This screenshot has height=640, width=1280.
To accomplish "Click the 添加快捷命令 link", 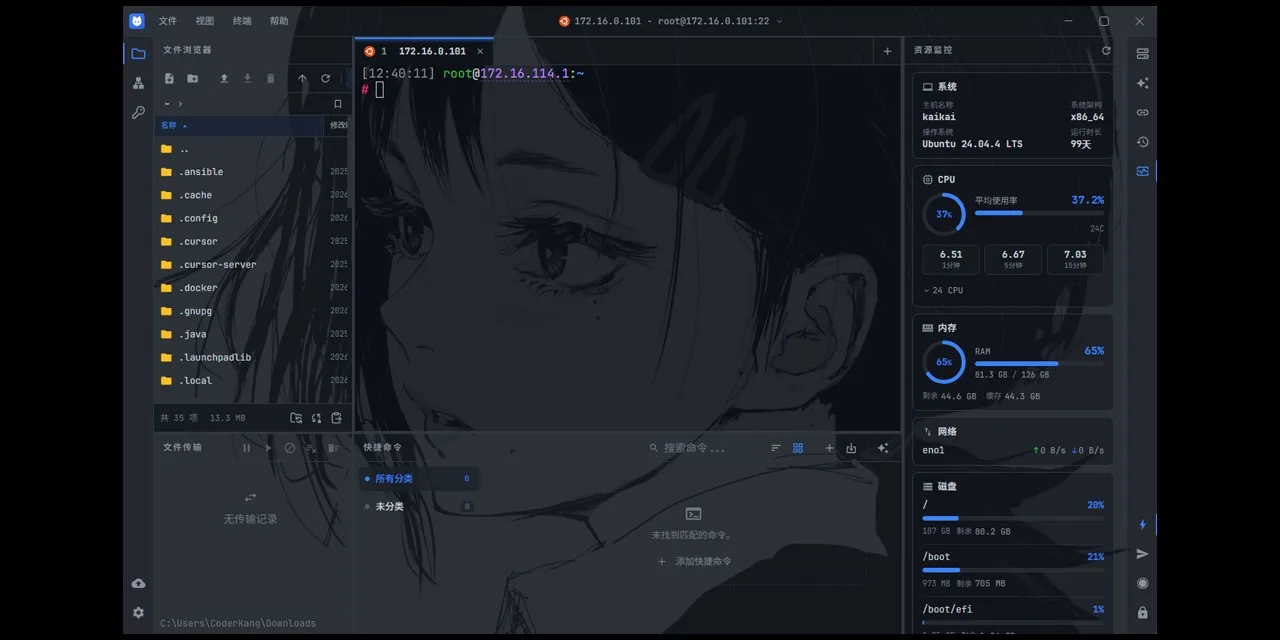I will 695,562.
